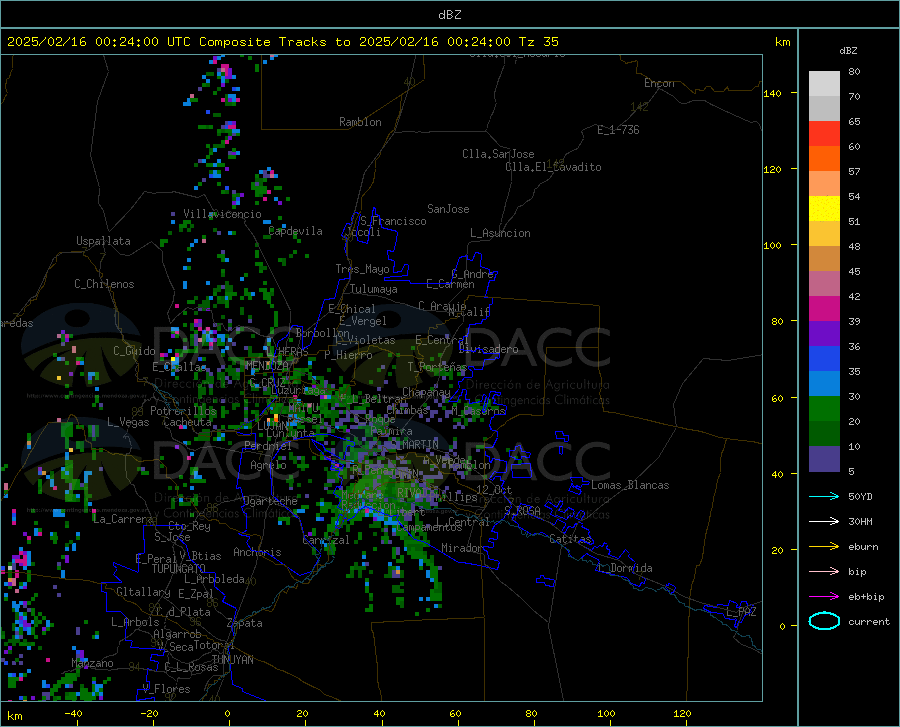Click the 'eb+bip' legend label

(866, 597)
